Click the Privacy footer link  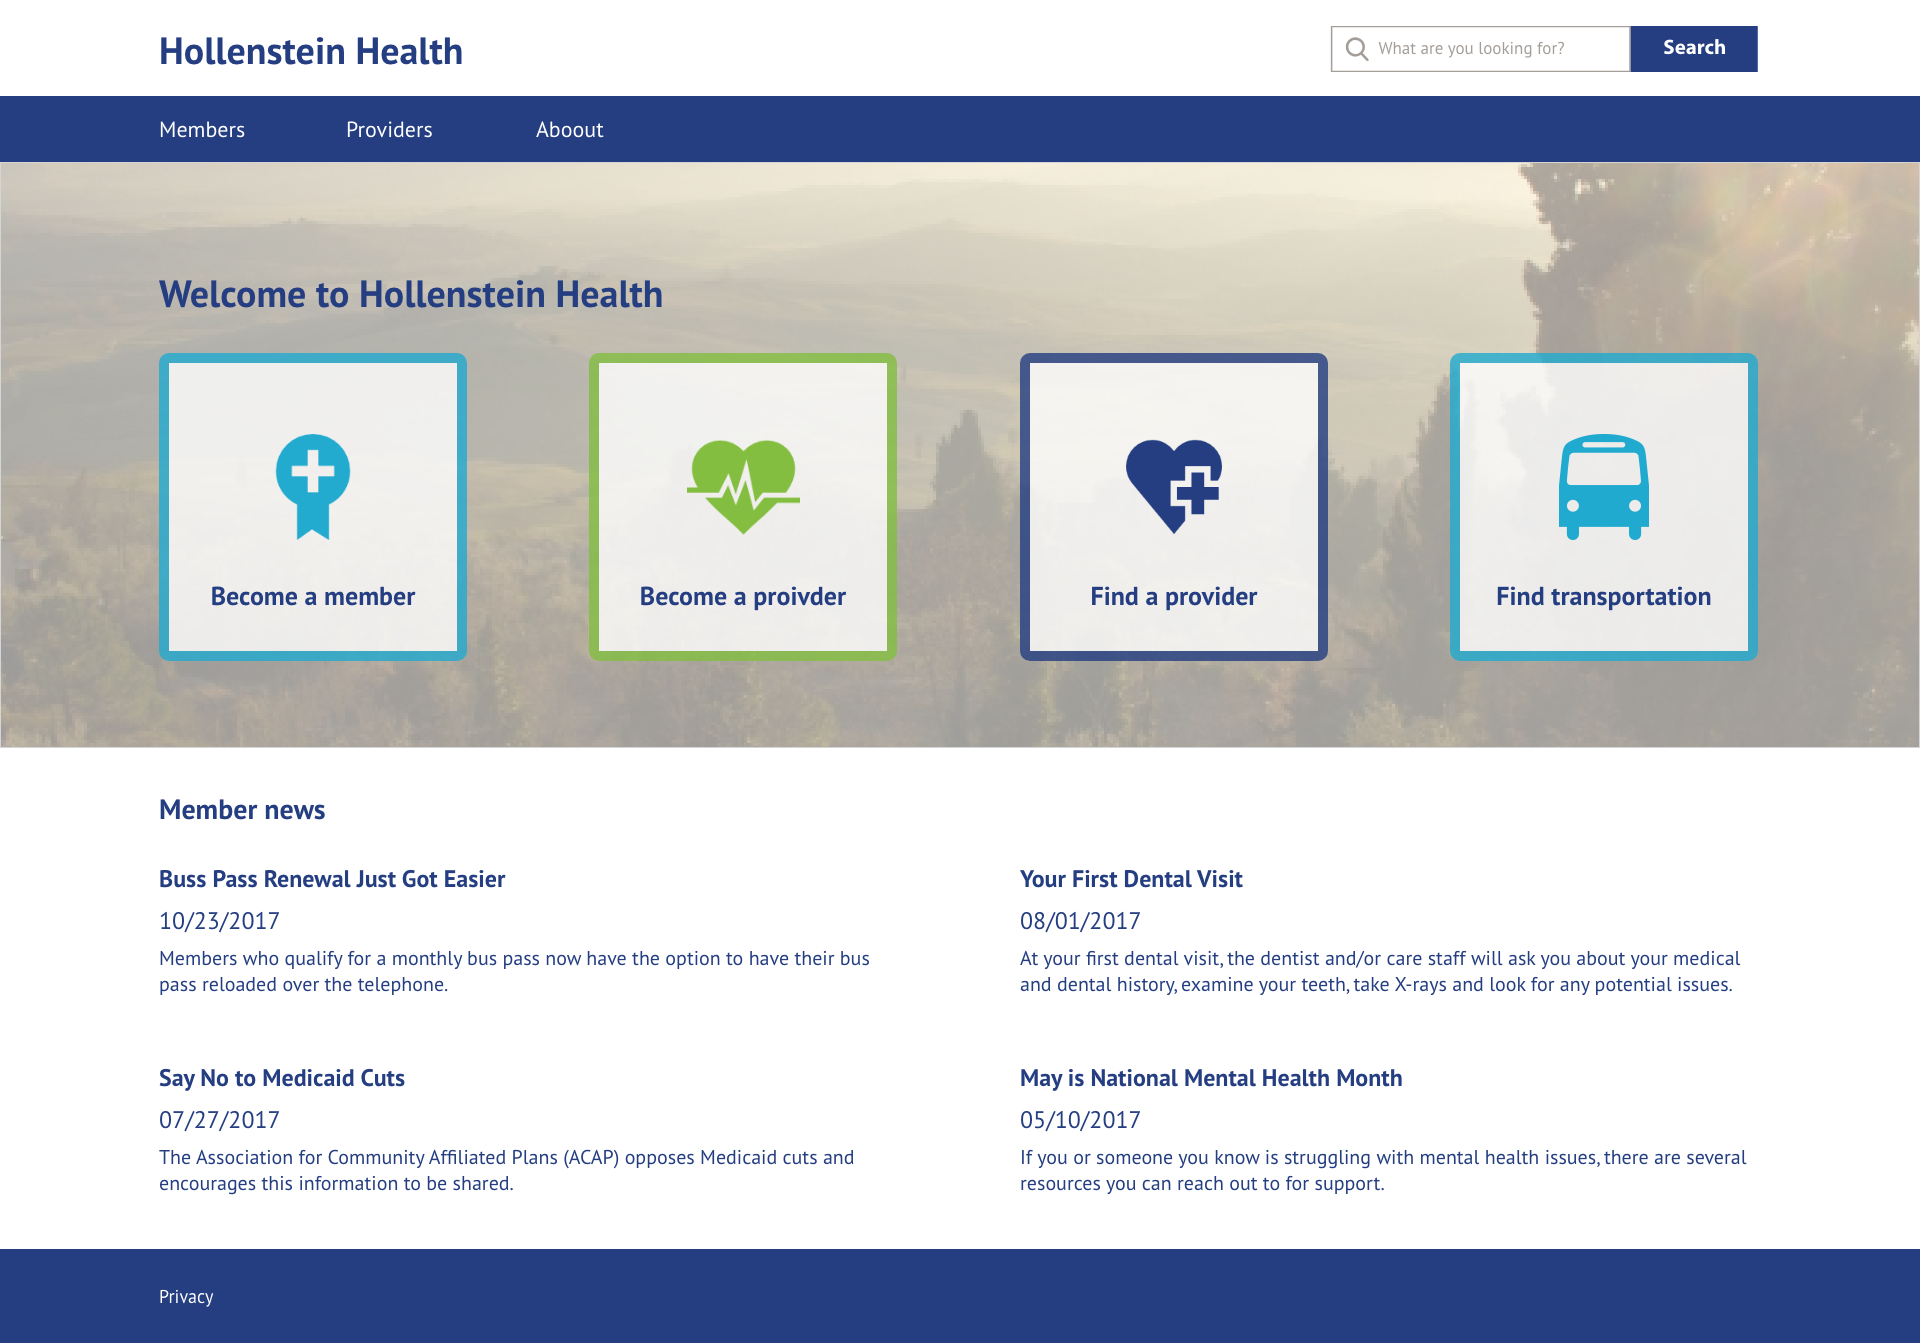(x=186, y=1297)
